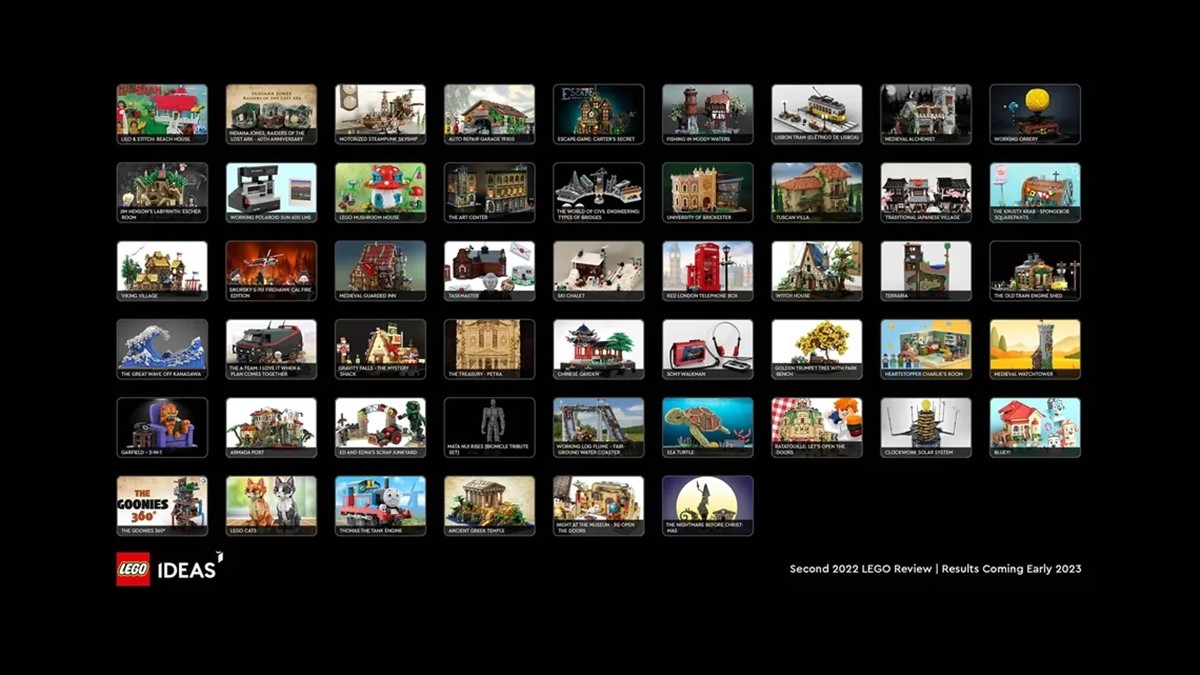Select The Treasury - Petra card
The width and height of the screenshot is (1200, 675).
(490, 349)
